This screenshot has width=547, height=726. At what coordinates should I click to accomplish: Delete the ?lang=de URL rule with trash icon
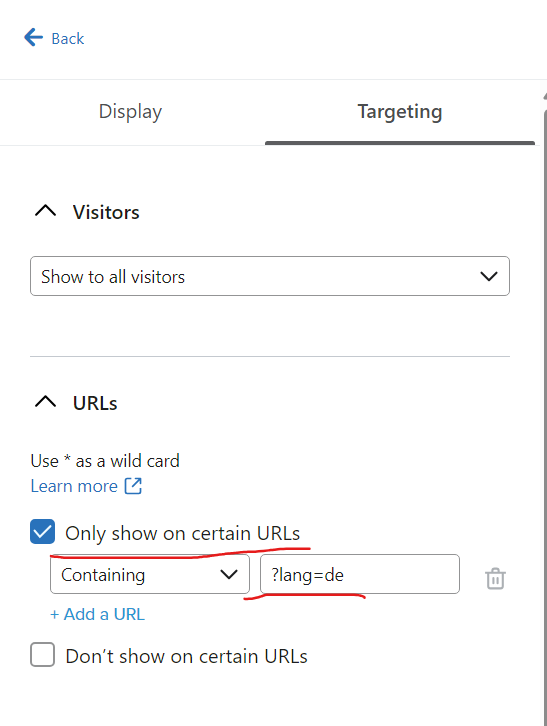click(495, 578)
